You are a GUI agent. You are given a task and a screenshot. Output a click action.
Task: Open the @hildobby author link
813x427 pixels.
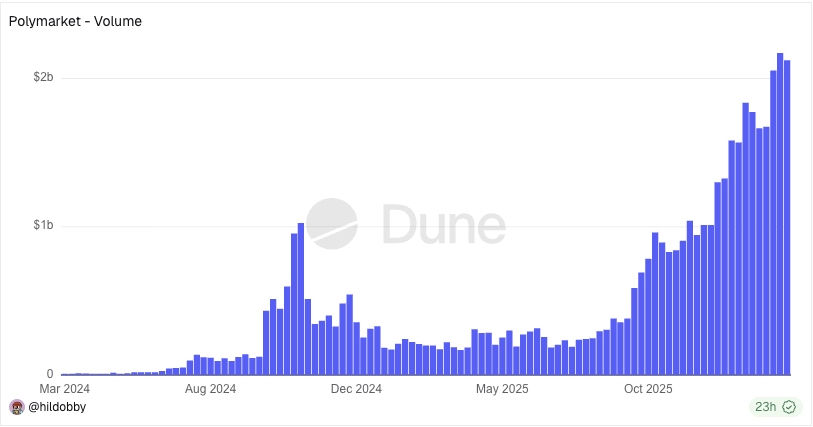point(57,407)
